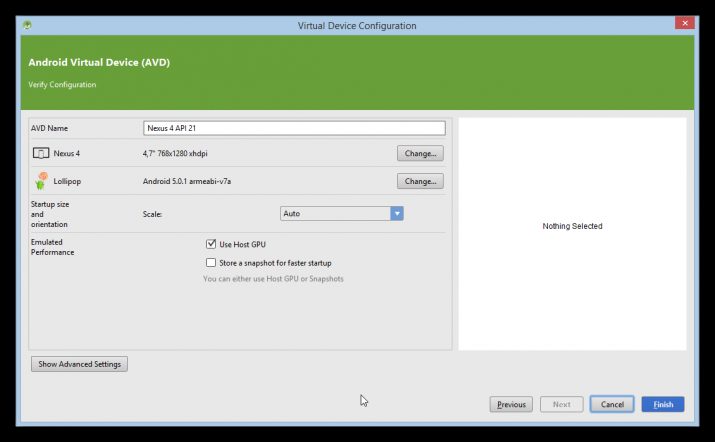
Task: Click the 'Scale:' label
Action: [152, 214]
